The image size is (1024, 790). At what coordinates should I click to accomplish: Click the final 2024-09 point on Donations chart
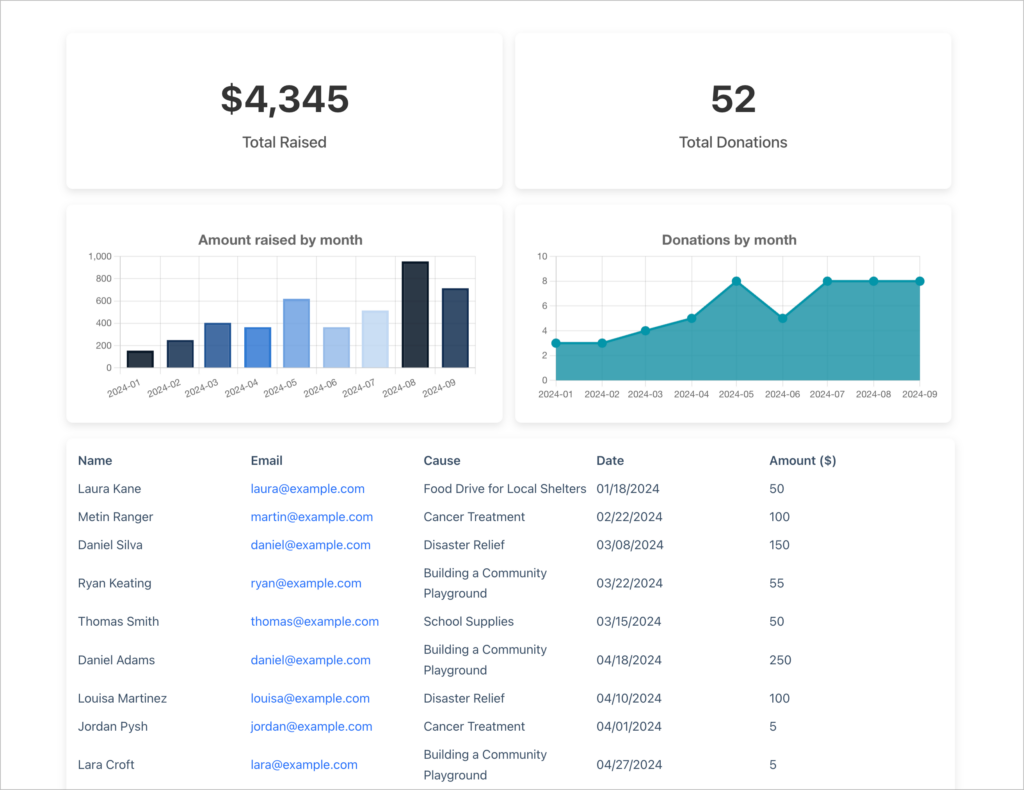point(919,281)
